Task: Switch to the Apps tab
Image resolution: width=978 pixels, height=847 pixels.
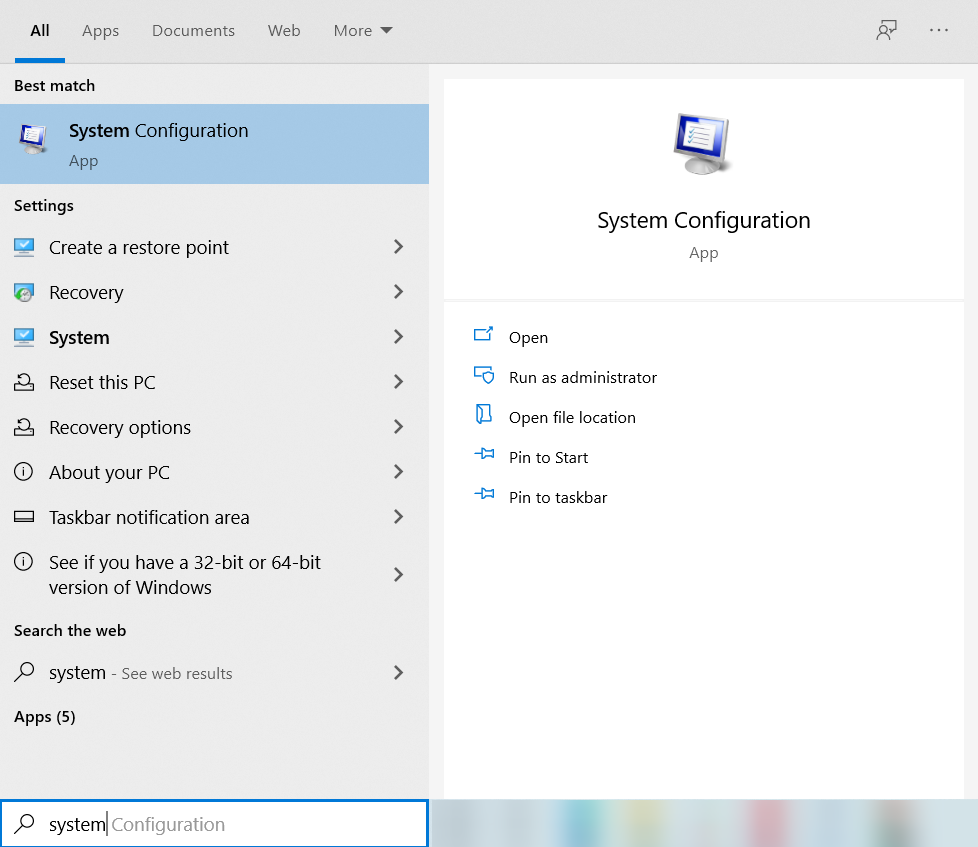Action: (100, 31)
